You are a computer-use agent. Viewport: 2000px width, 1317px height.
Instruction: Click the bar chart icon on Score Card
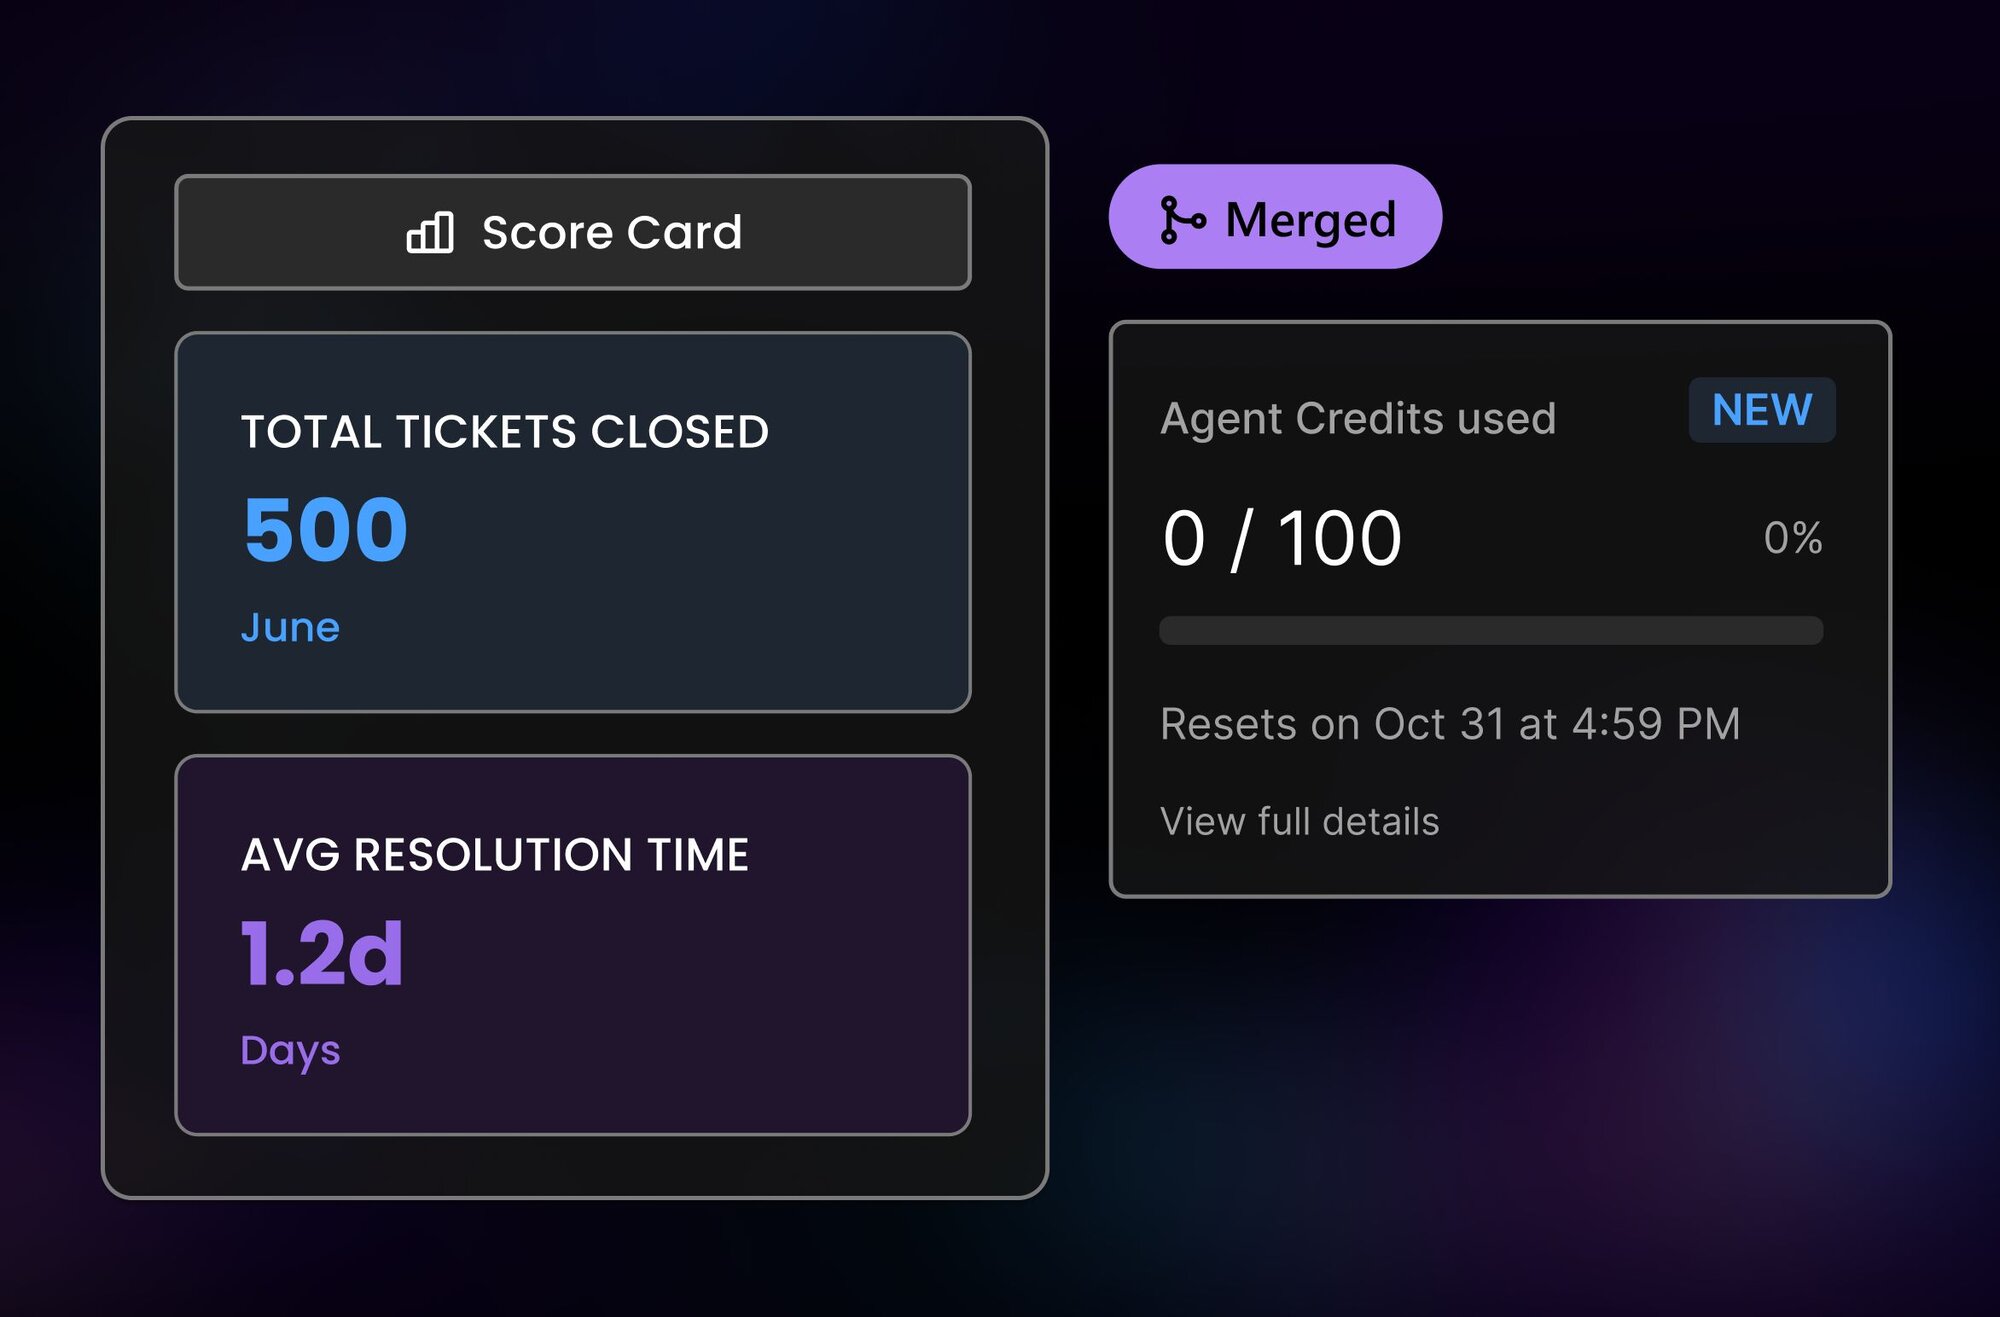point(430,233)
